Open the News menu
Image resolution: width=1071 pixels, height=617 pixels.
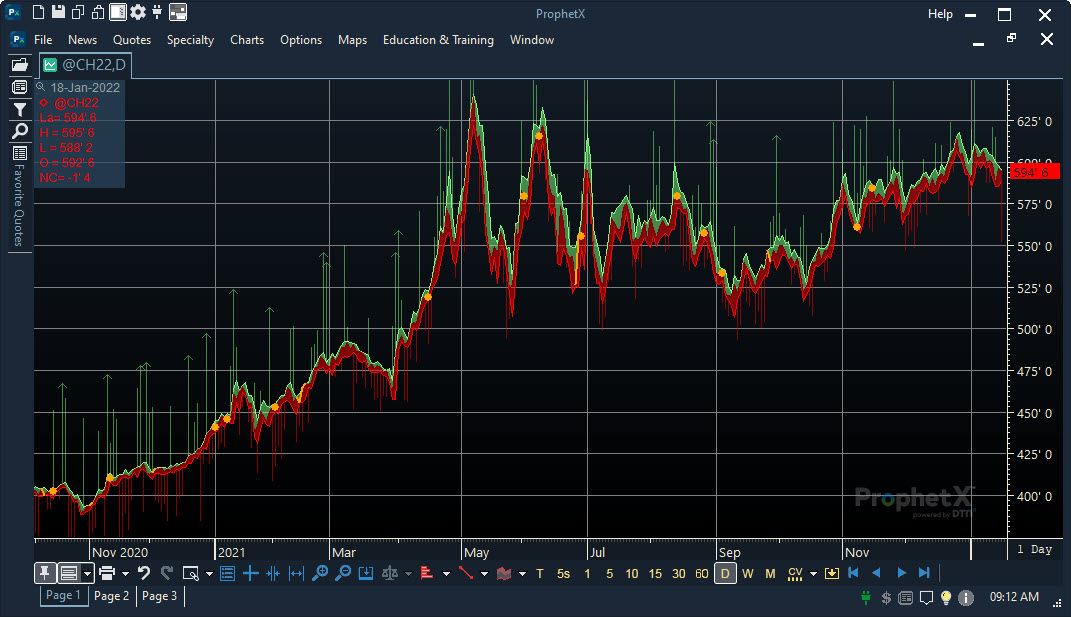83,40
